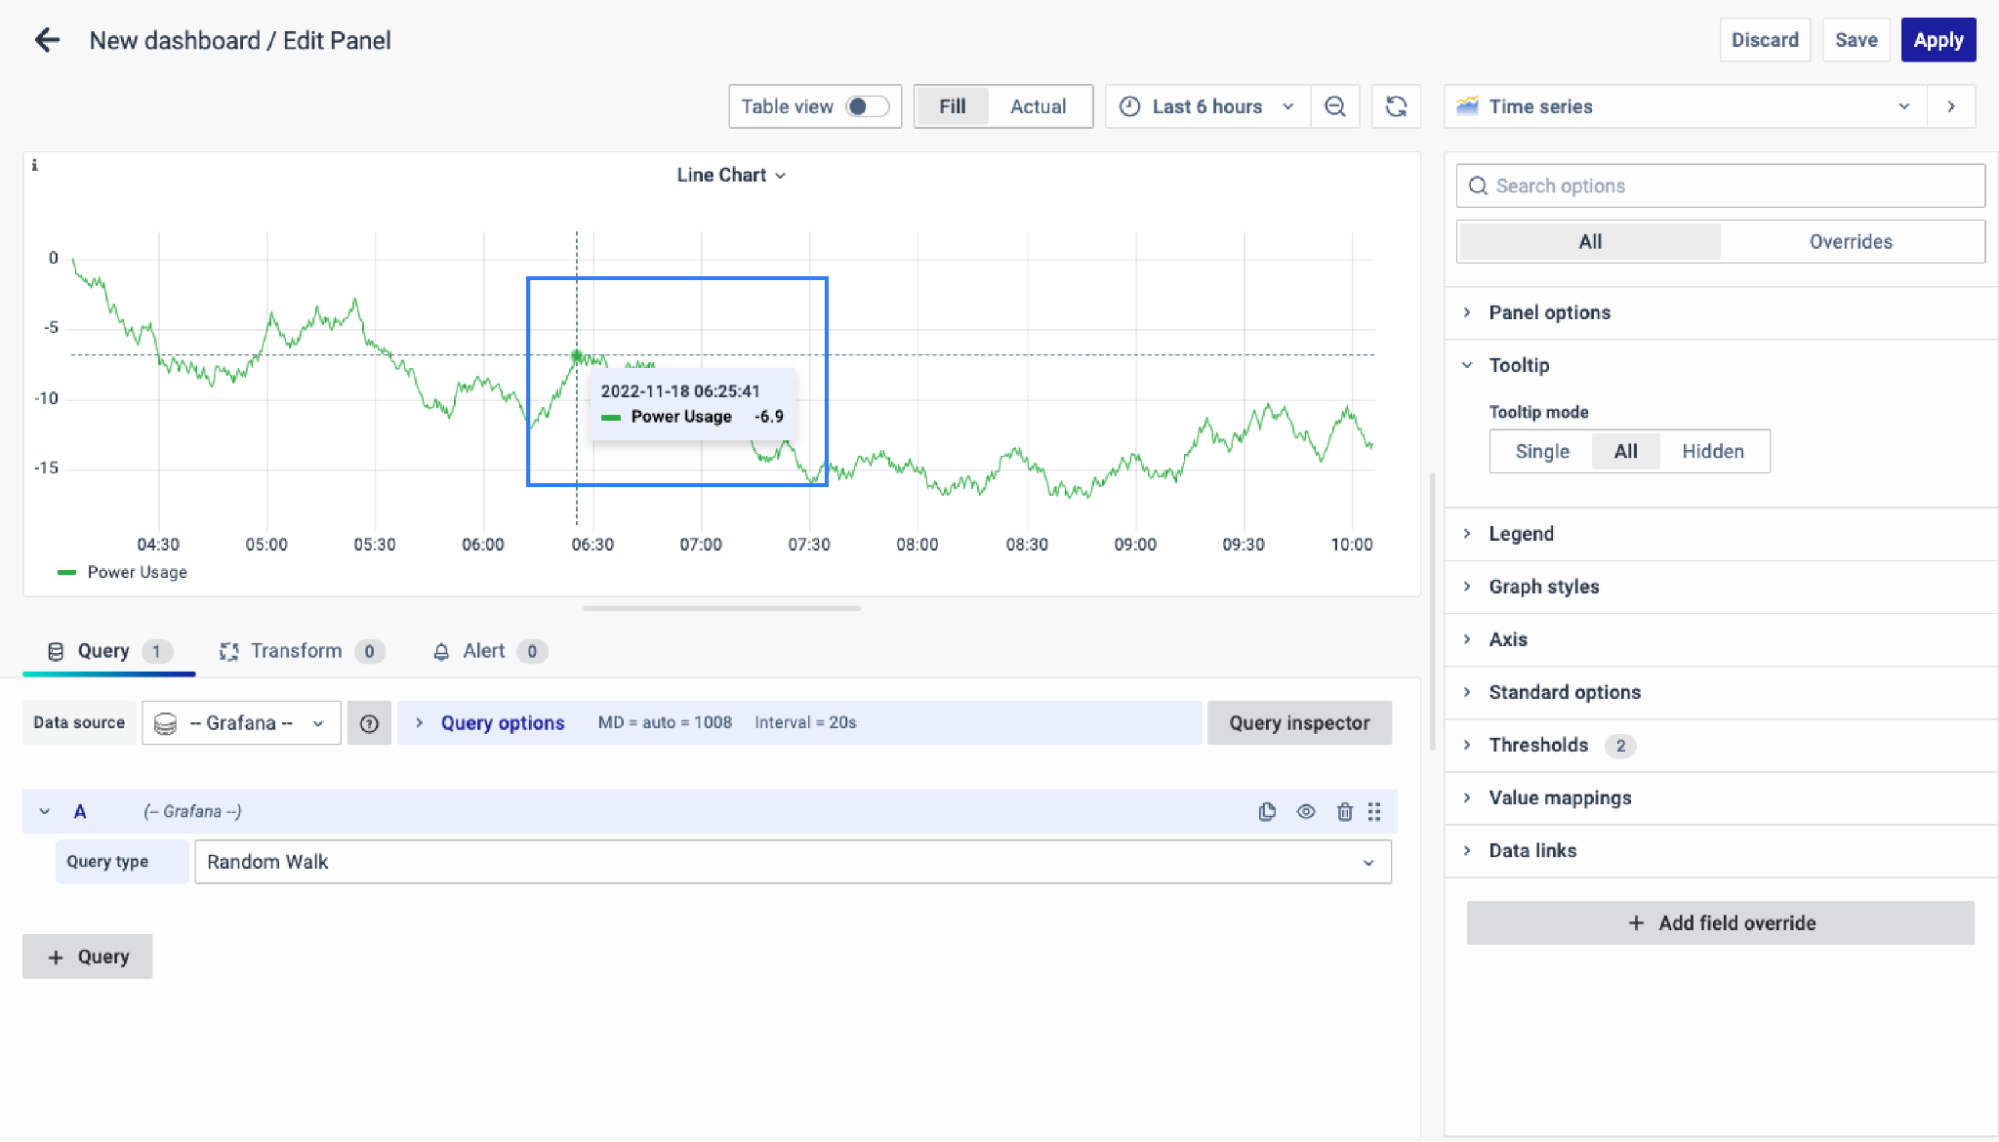Click the back arrow to leave Edit Panel

[47, 40]
